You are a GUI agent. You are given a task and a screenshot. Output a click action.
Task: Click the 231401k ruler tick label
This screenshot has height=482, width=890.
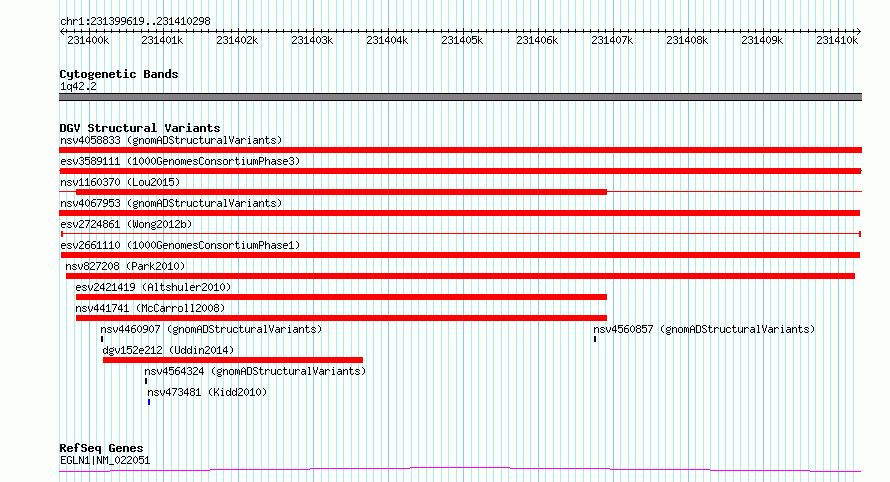162,41
